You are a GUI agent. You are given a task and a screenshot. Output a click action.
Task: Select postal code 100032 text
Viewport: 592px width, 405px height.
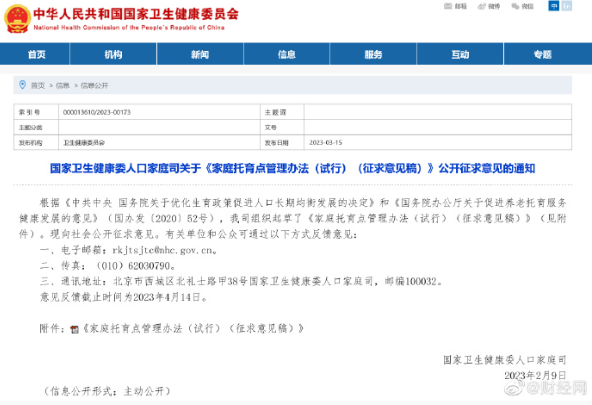[x=421, y=282]
